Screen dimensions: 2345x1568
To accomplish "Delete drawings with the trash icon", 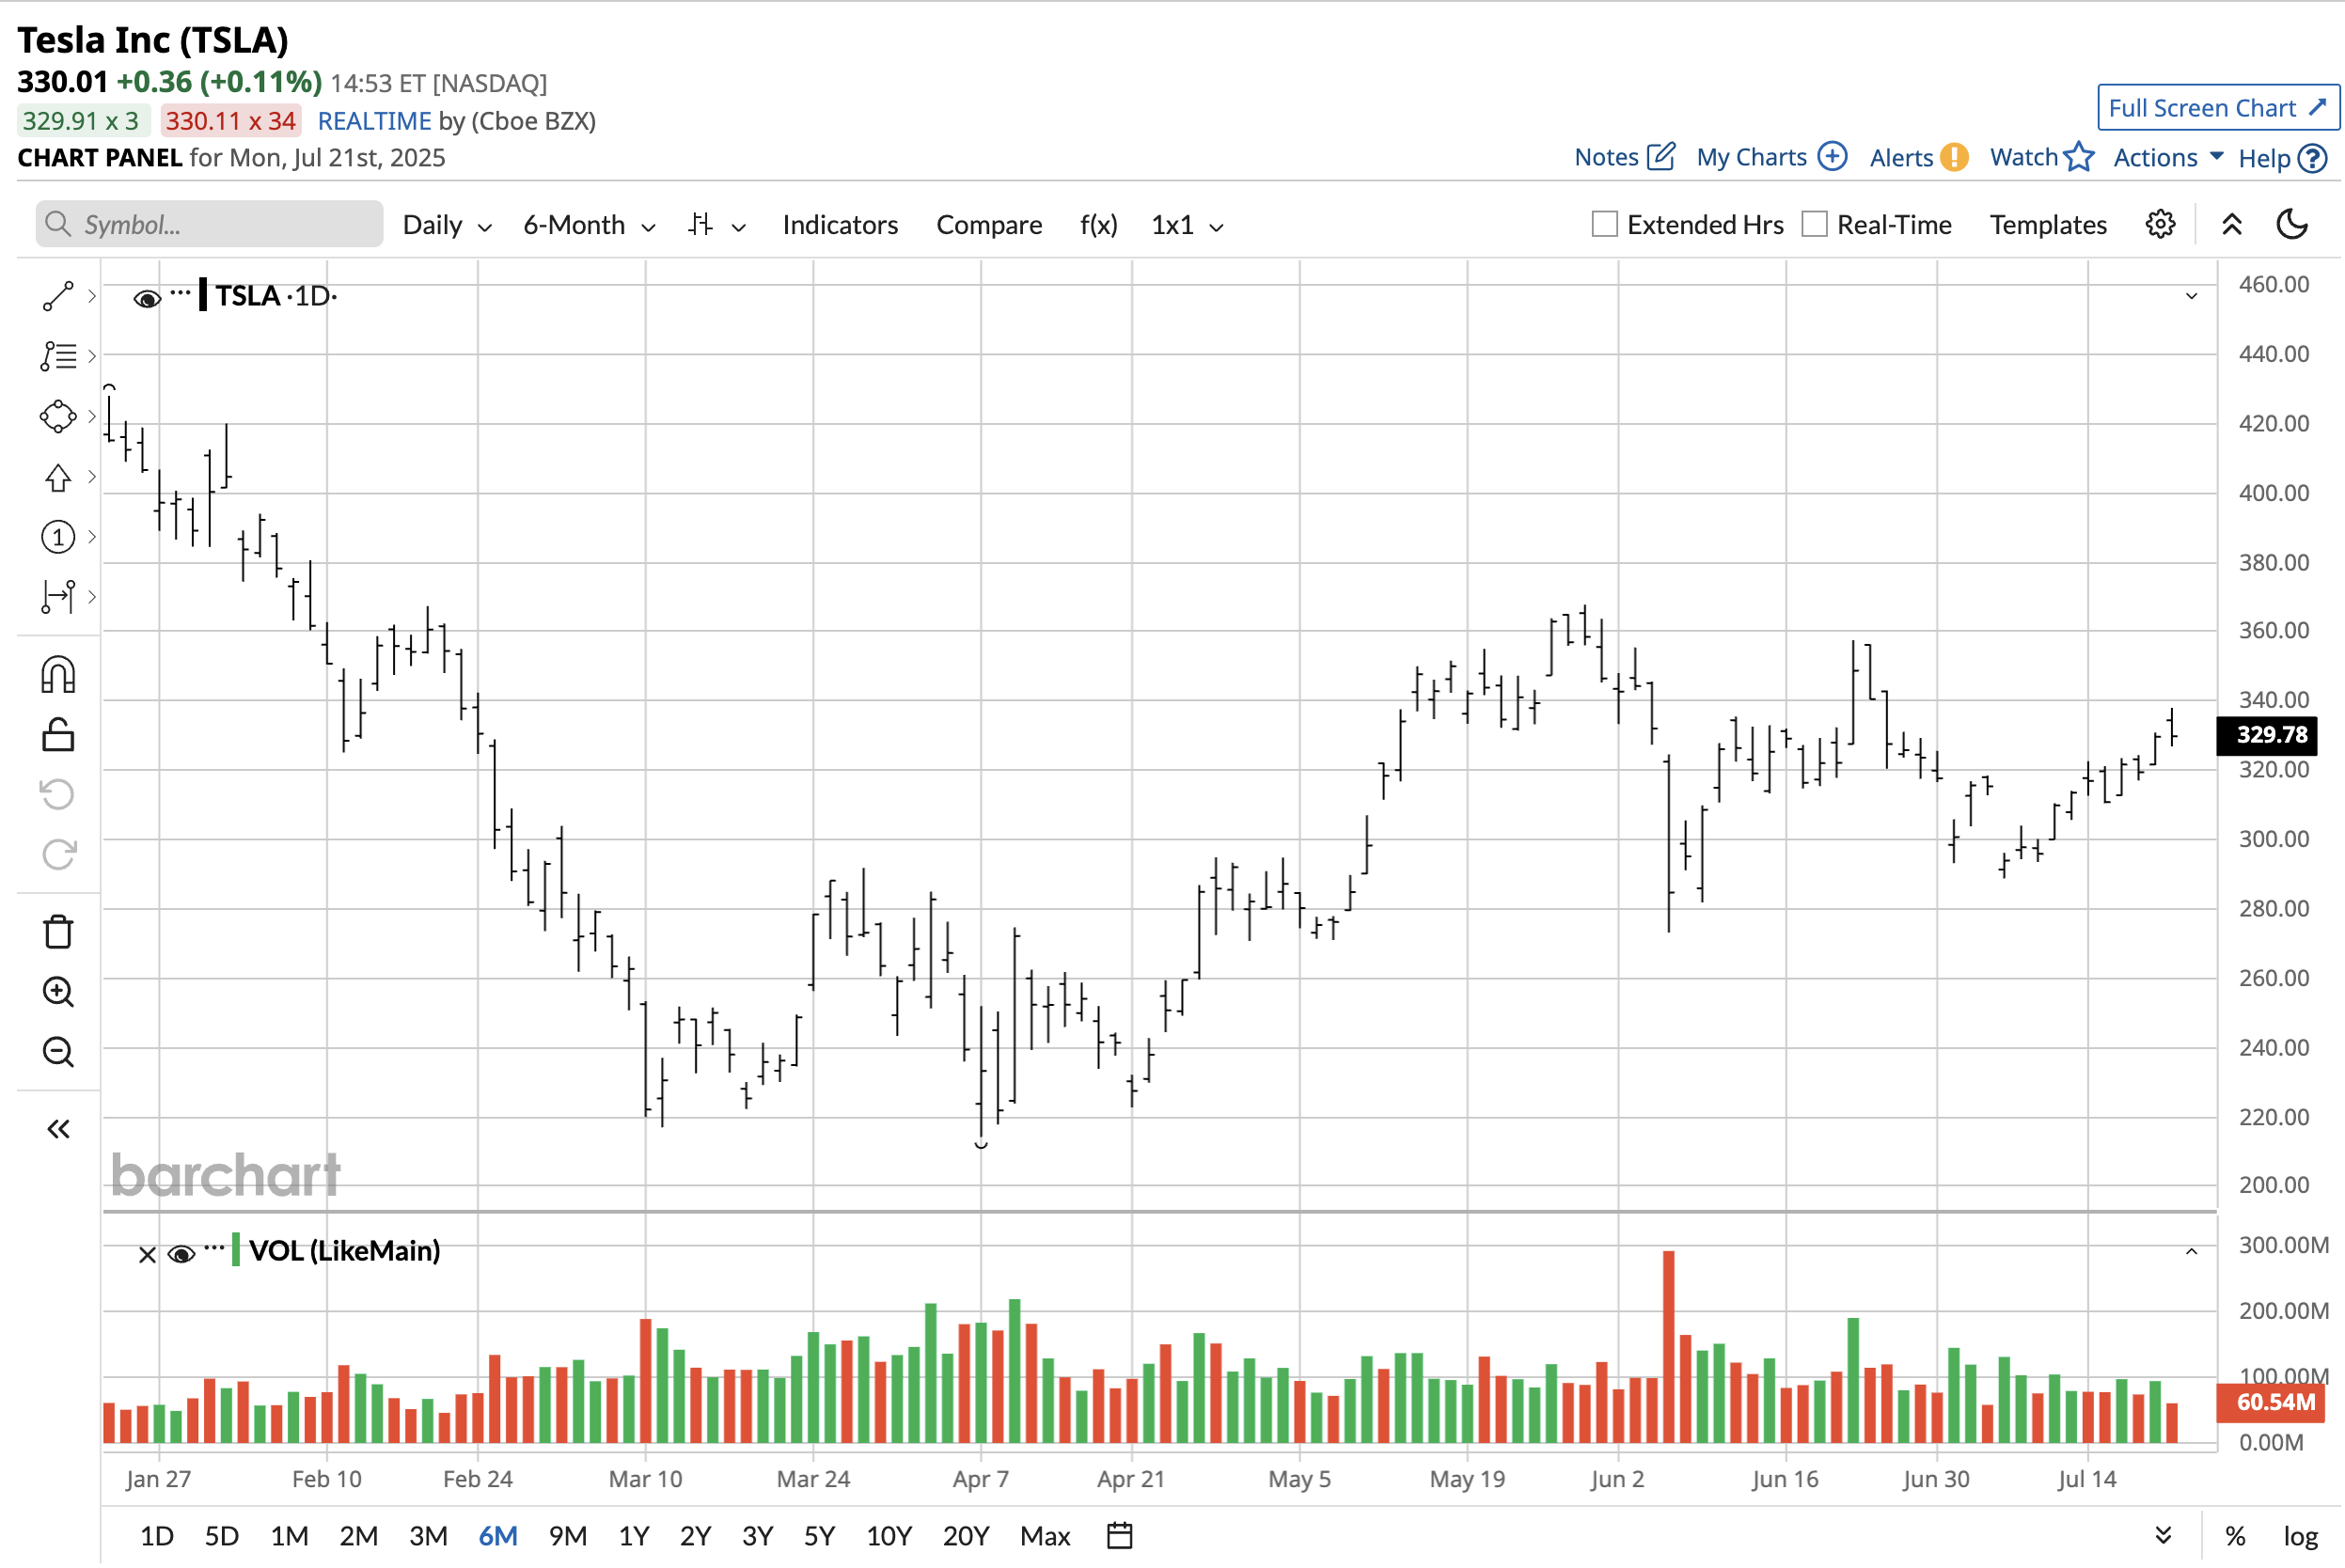I will 58,931.
